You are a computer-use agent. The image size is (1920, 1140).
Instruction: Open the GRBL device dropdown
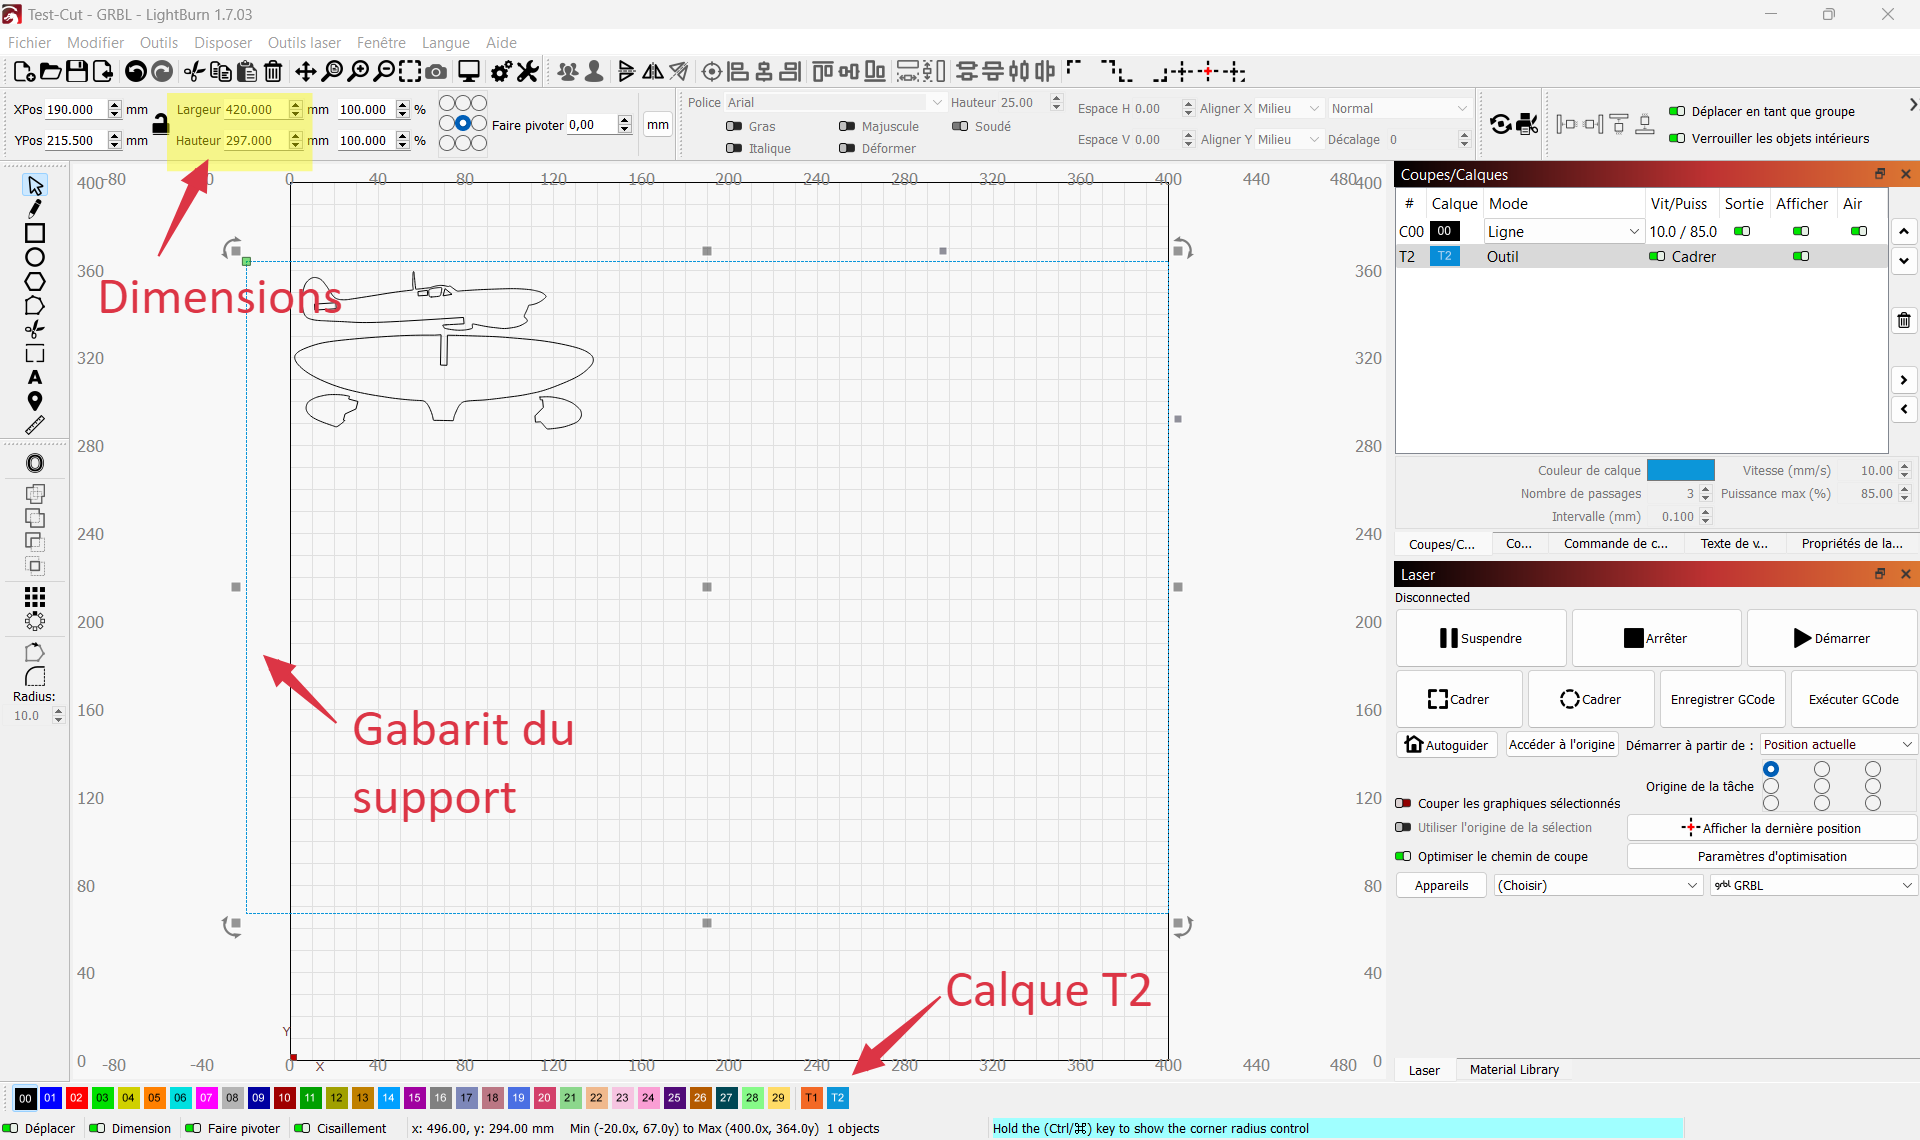[1812, 885]
